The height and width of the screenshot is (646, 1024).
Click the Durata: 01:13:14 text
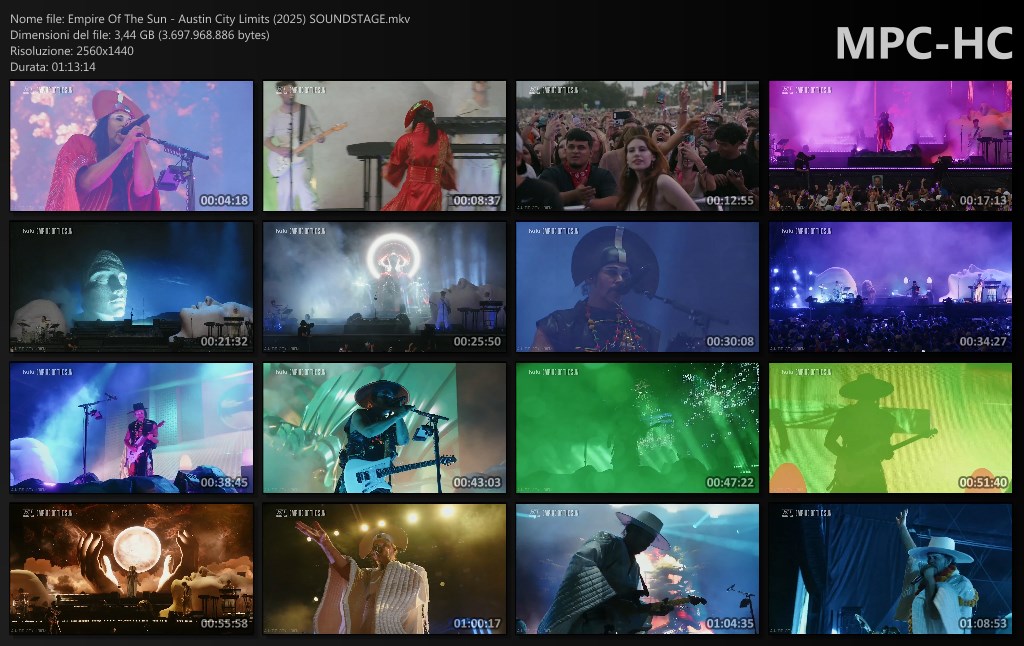click(x=53, y=67)
